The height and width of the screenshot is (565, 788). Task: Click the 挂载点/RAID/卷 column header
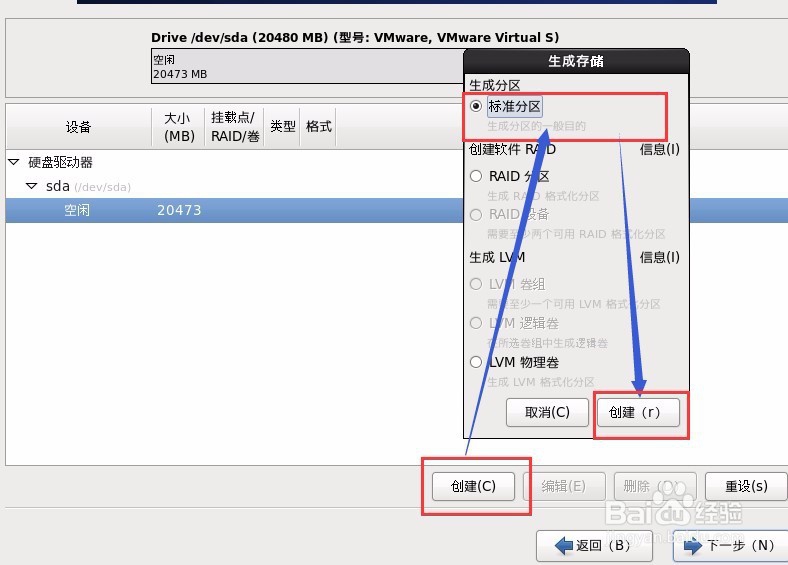pyautogui.click(x=234, y=127)
